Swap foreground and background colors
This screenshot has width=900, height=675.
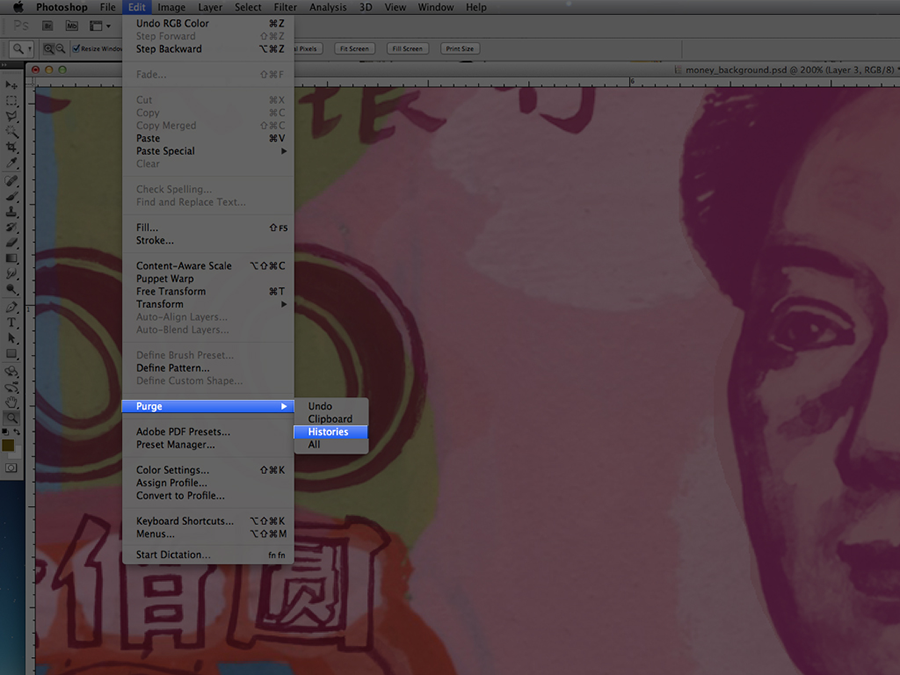click(x=17, y=432)
